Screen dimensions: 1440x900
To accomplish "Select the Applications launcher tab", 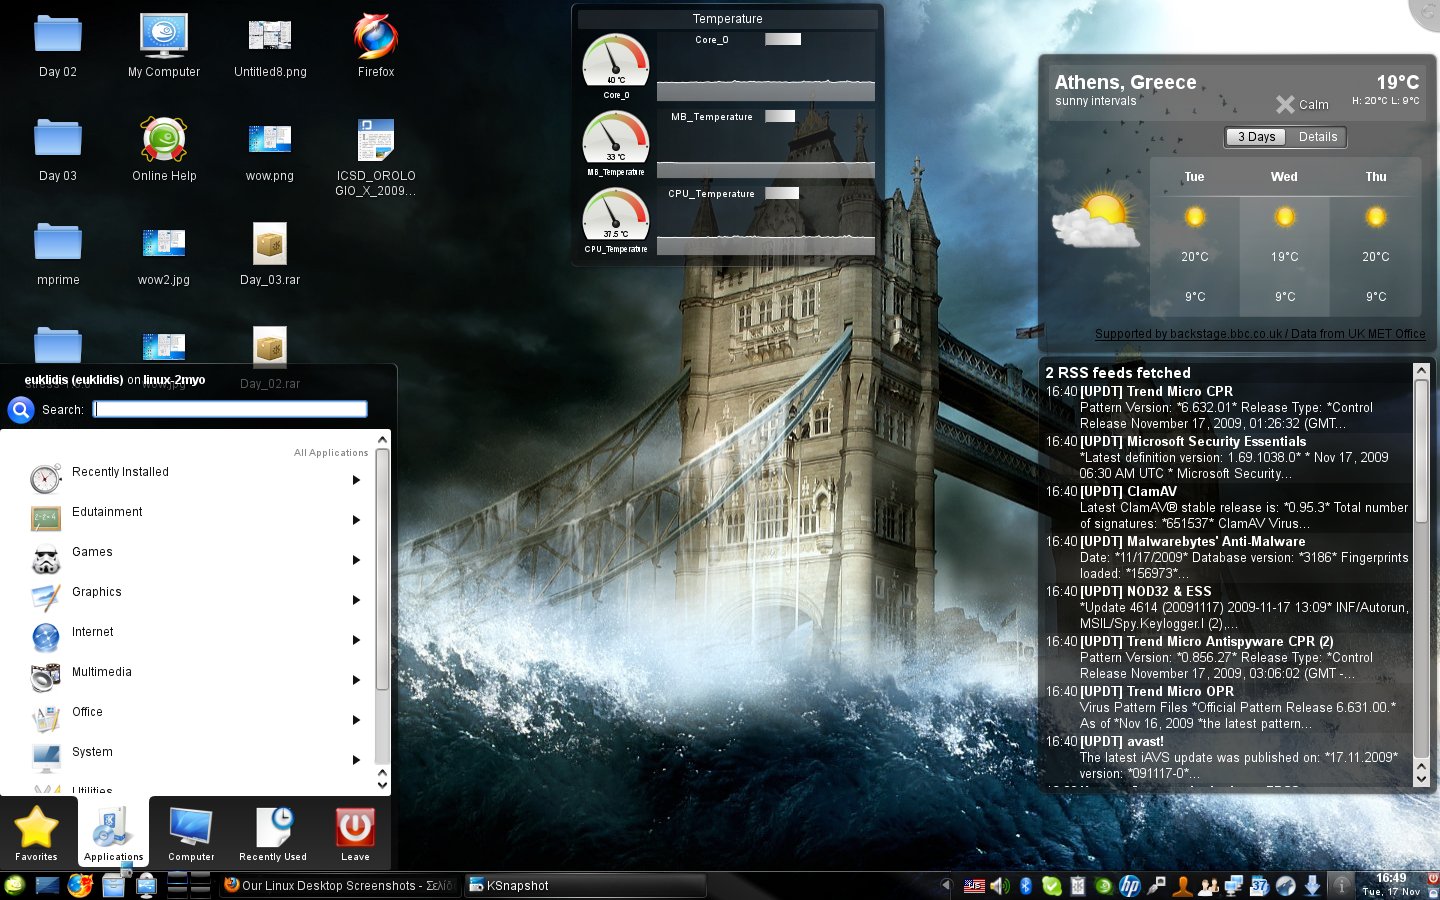I will [113, 833].
